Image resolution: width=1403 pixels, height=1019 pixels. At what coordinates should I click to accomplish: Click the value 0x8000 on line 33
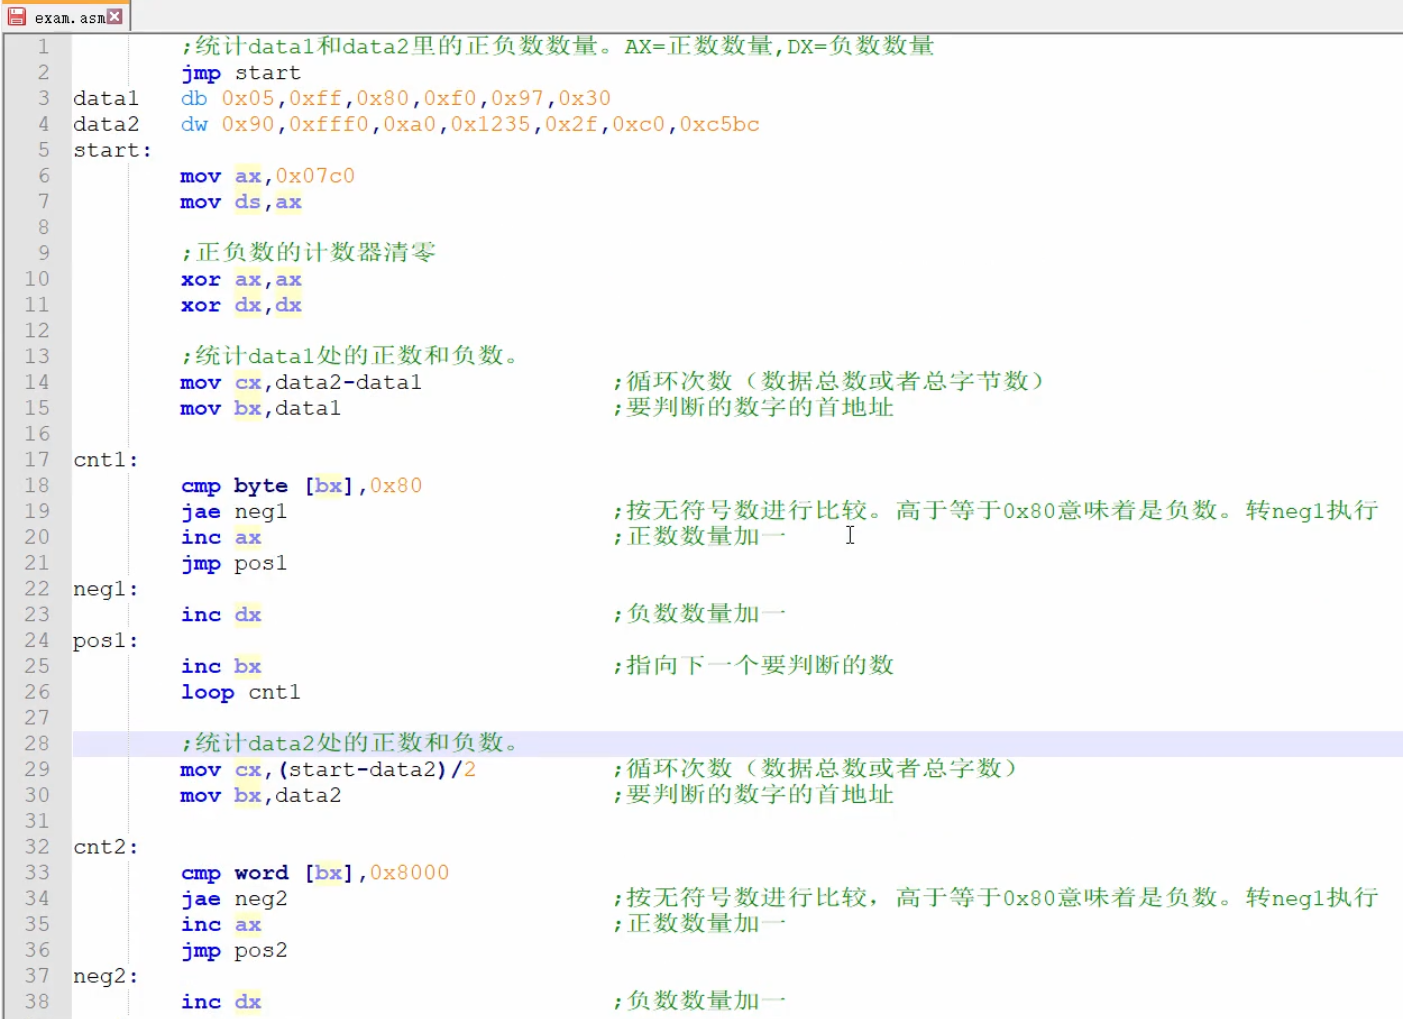coord(409,873)
